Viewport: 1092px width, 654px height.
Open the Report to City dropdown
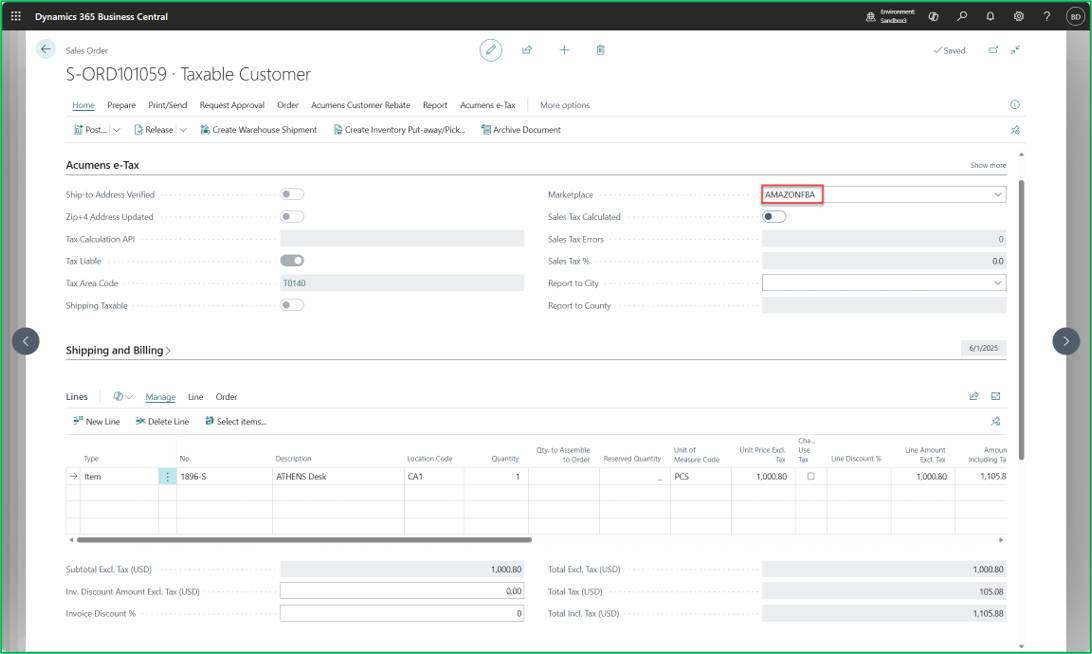click(x=997, y=283)
